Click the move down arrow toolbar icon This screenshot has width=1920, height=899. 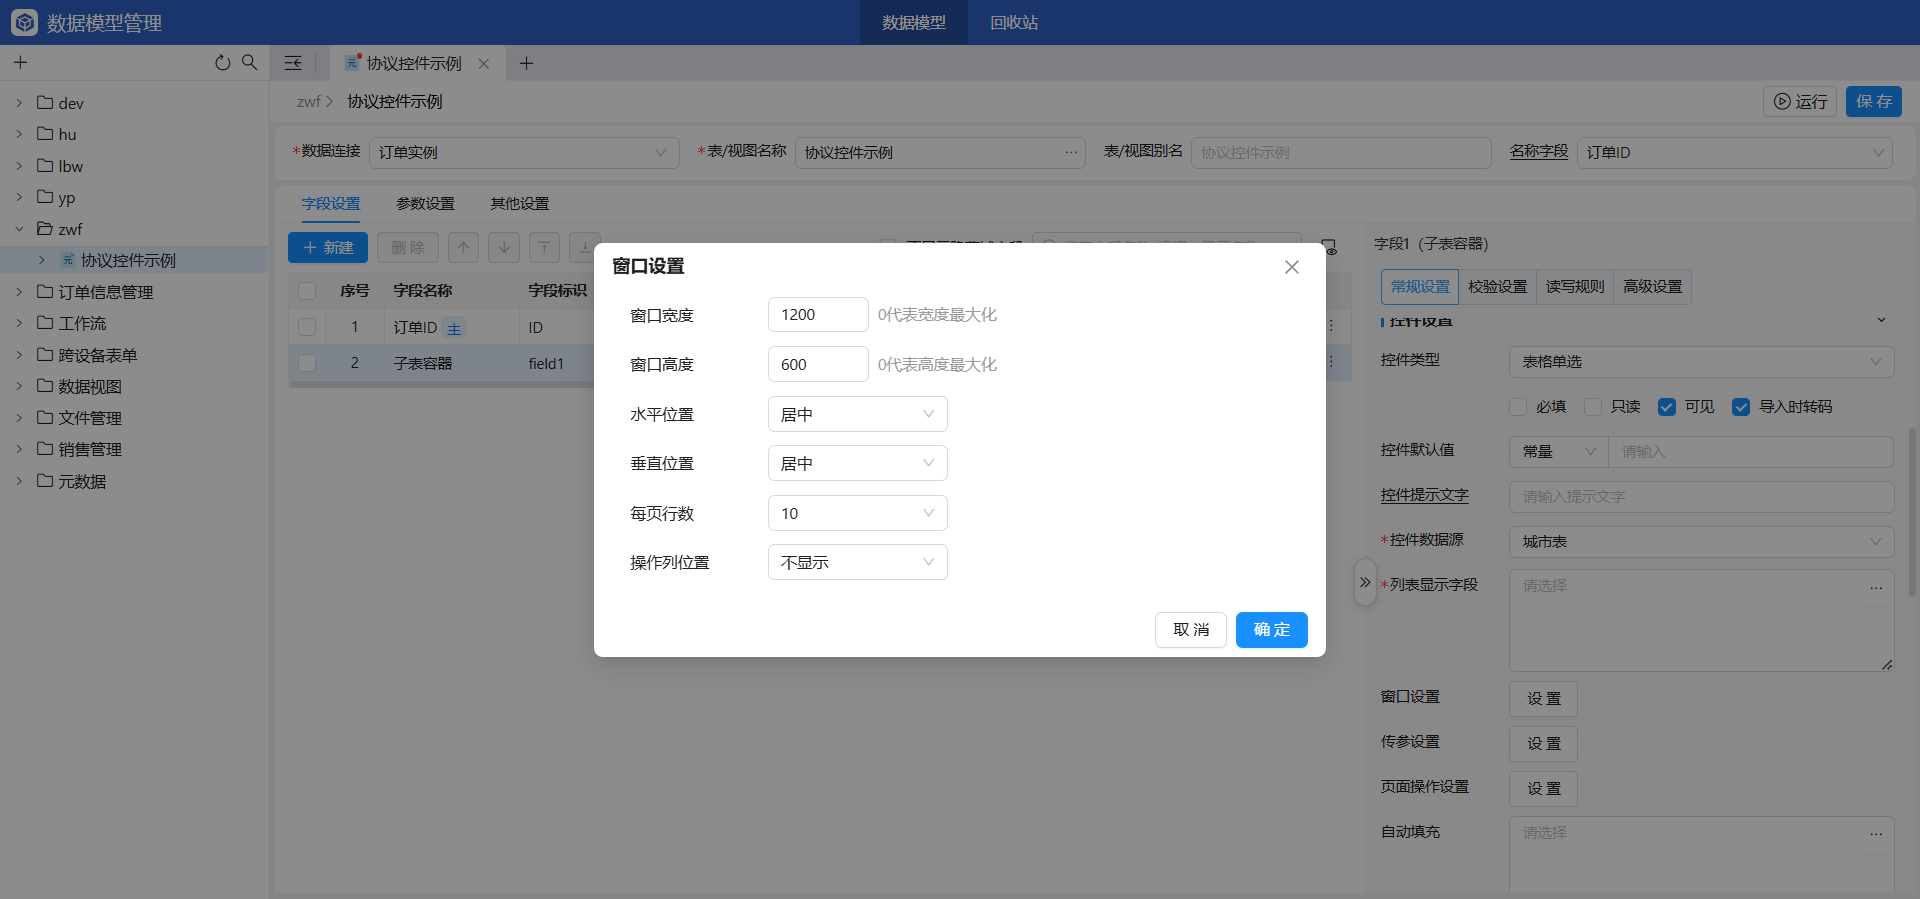coord(504,247)
